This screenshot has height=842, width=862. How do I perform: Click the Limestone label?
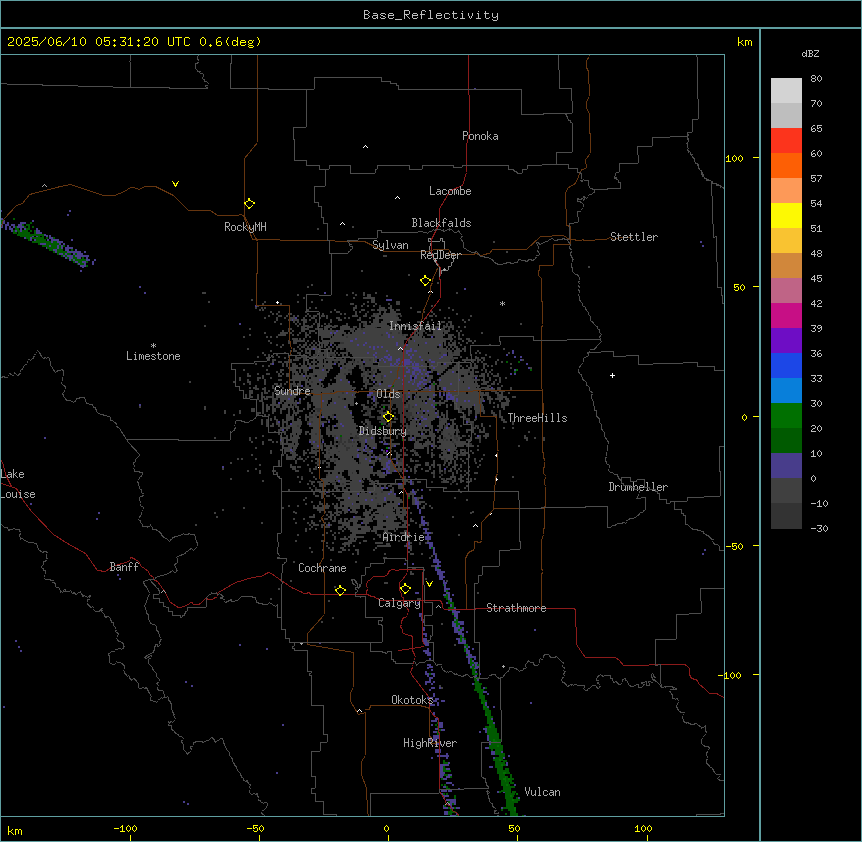click(x=153, y=356)
